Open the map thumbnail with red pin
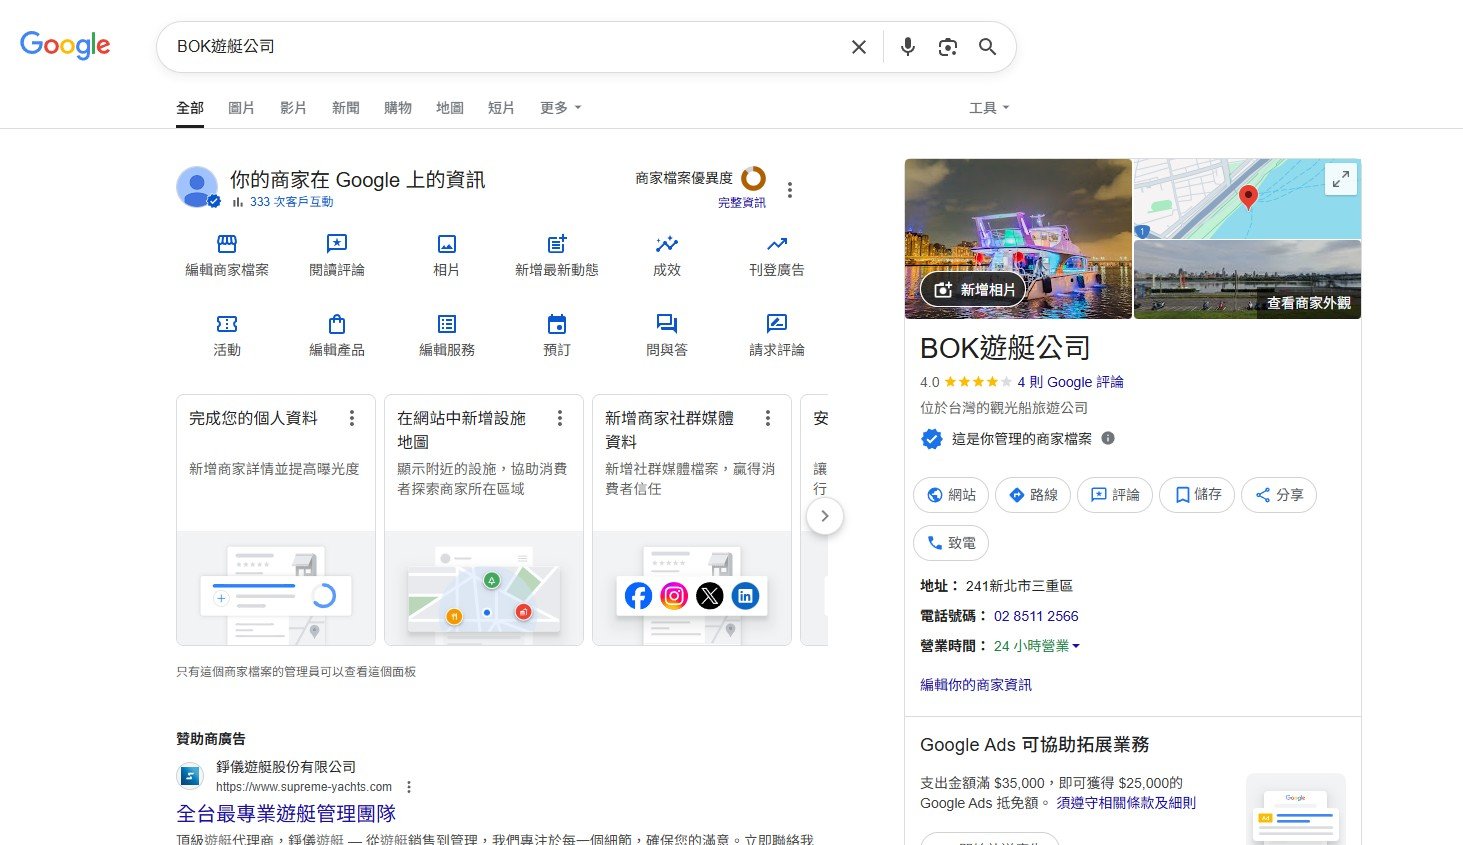1463x845 pixels. click(x=1247, y=199)
